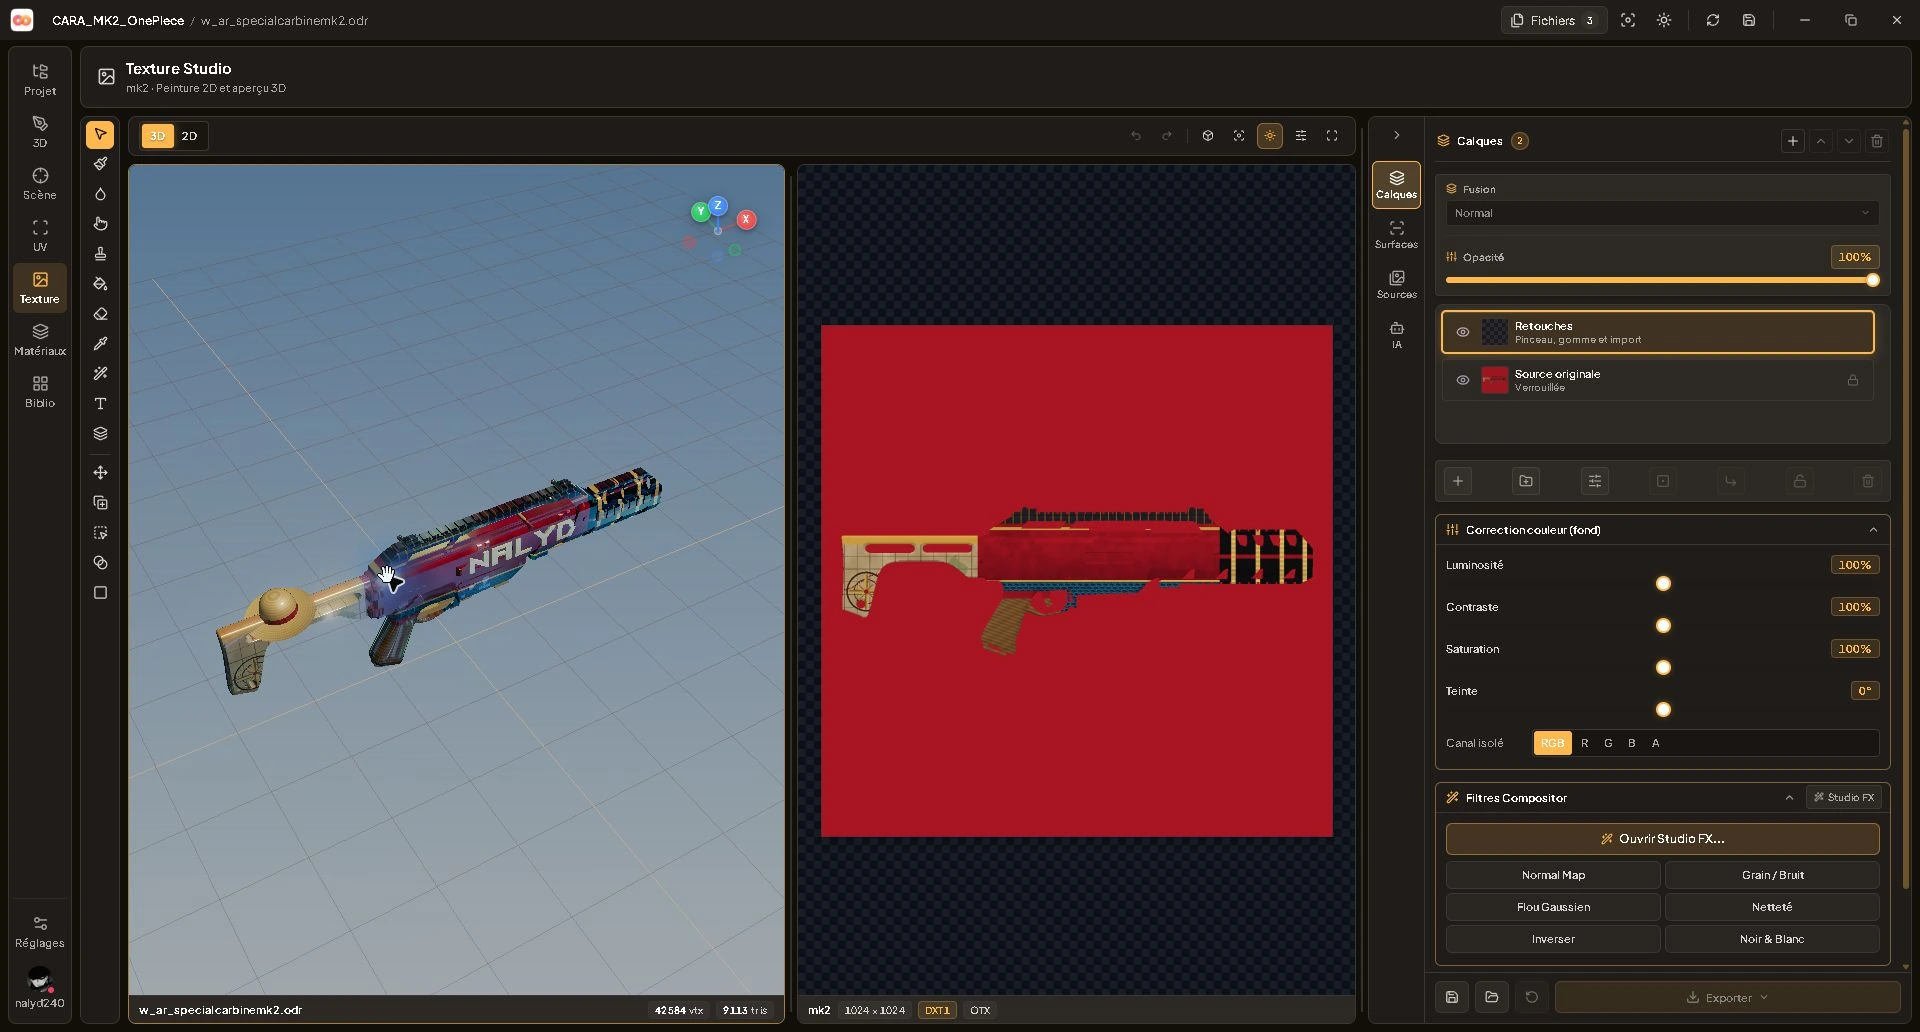Select the Eraser tool in the toolbar
Viewport: 1920px width, 1032px height.
[x=100, y=314]
